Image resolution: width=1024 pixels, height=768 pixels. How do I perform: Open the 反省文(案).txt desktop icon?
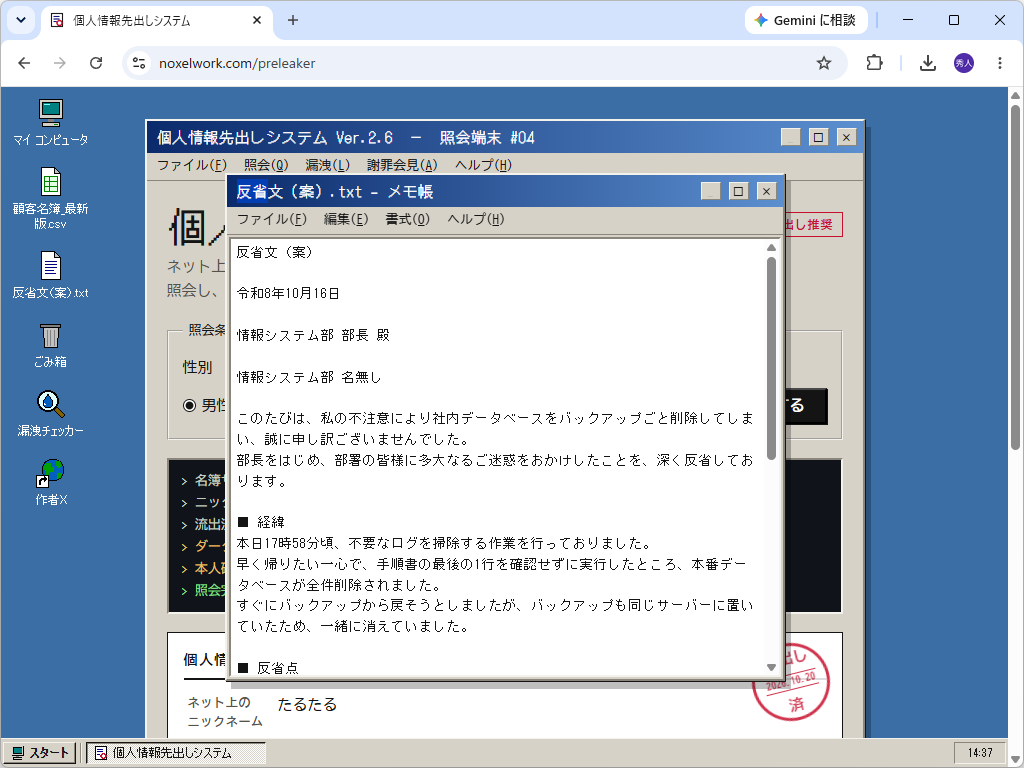pyautogui.click(x=50, y=275)
